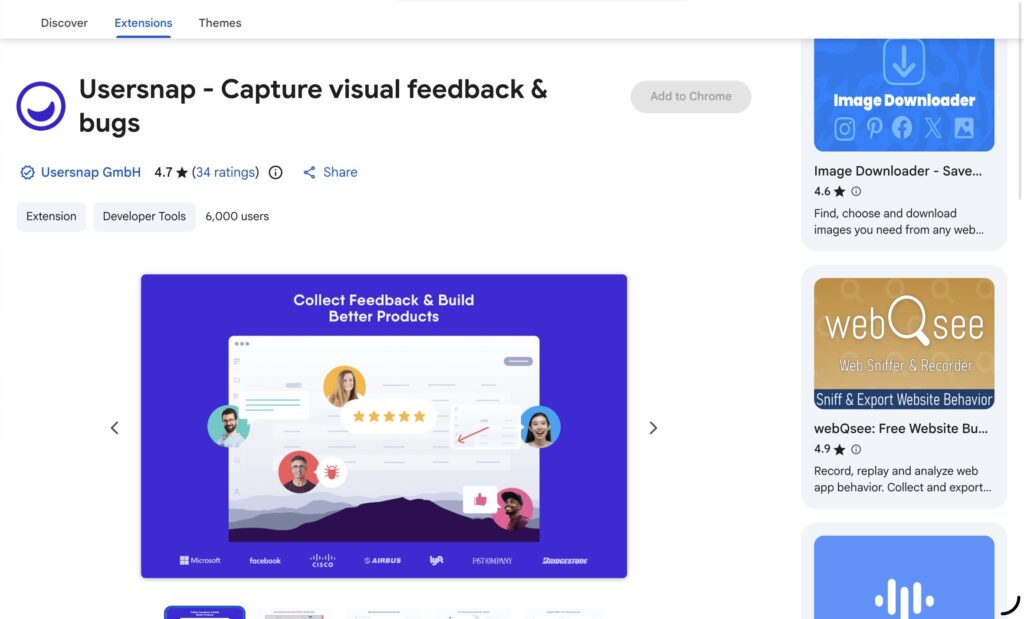
Task: Select the first screenshot thumbnail below the carousel
Action: (x=204, y=612)
